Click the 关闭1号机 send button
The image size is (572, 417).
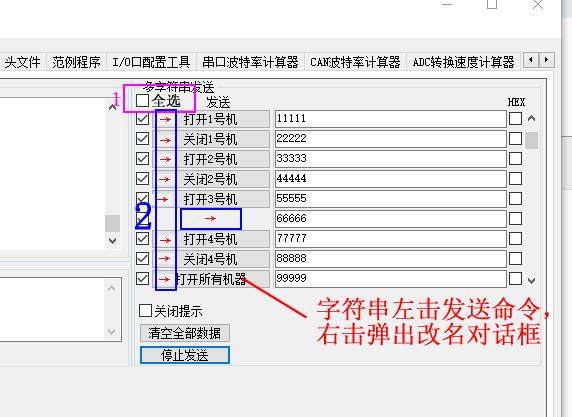tap(211, 139)
